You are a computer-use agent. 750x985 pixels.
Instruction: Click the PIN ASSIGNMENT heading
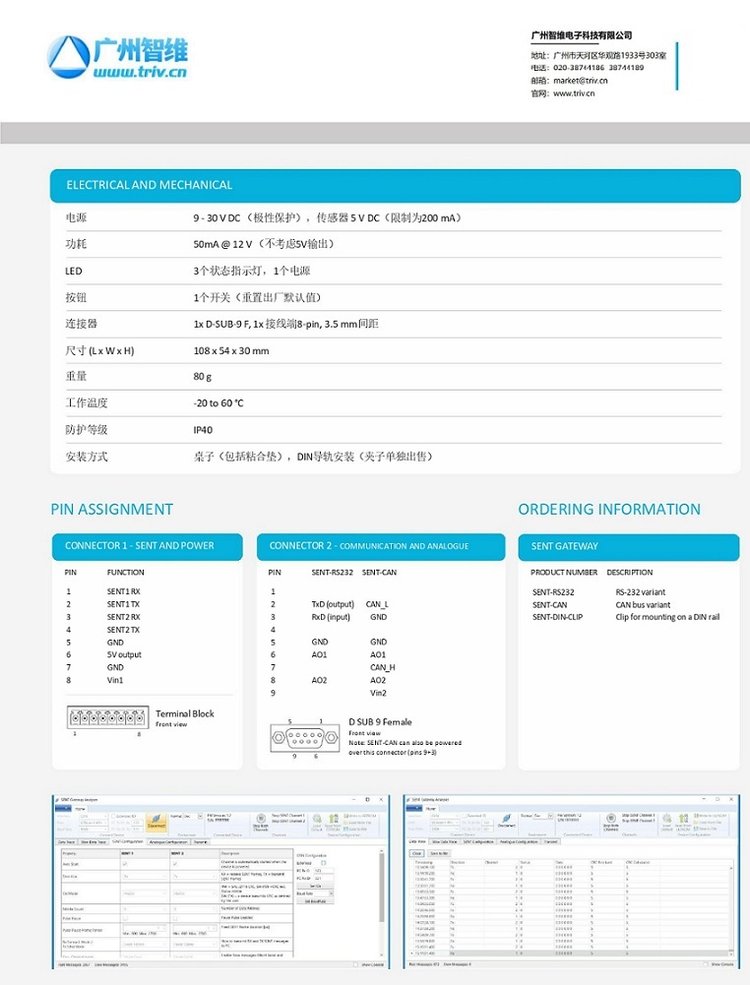click(112, 509)
